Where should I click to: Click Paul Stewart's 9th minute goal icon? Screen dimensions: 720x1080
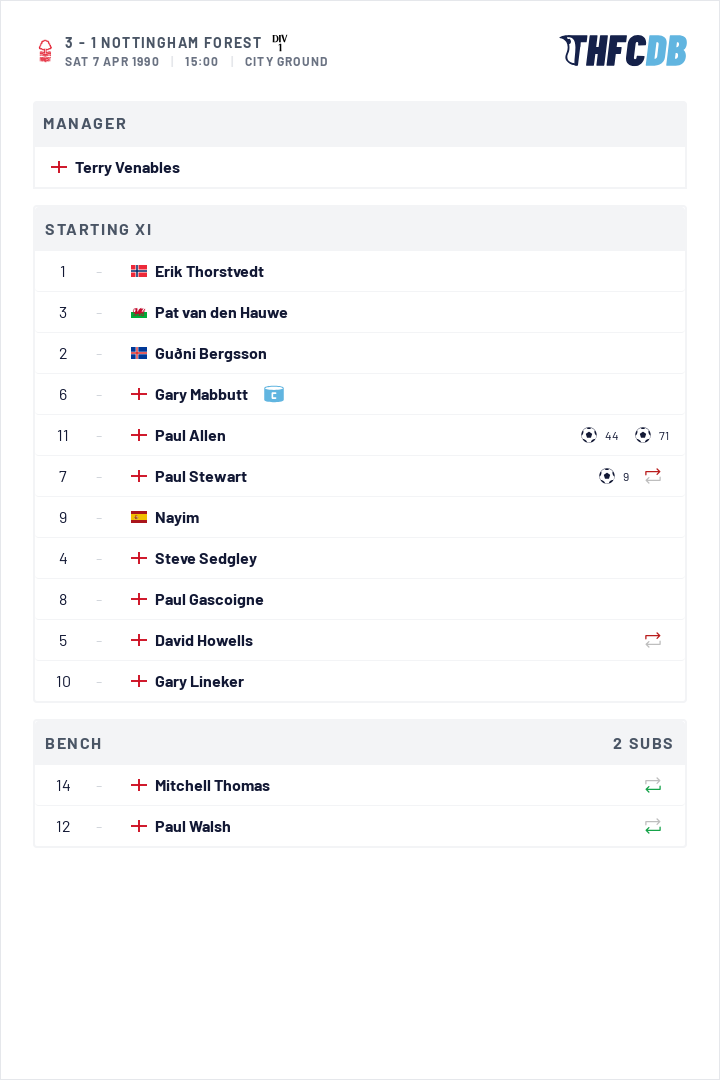pyautogui.click(x=606, y=476)
